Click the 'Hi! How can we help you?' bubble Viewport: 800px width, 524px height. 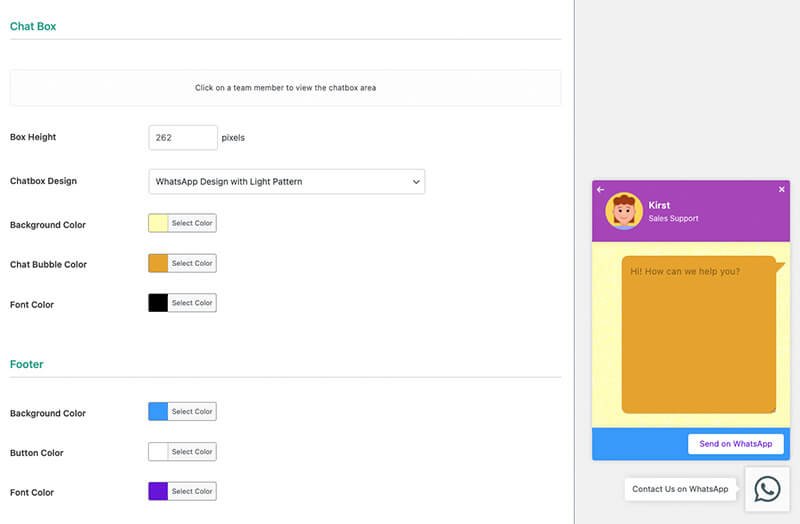(x=698, y=335)
